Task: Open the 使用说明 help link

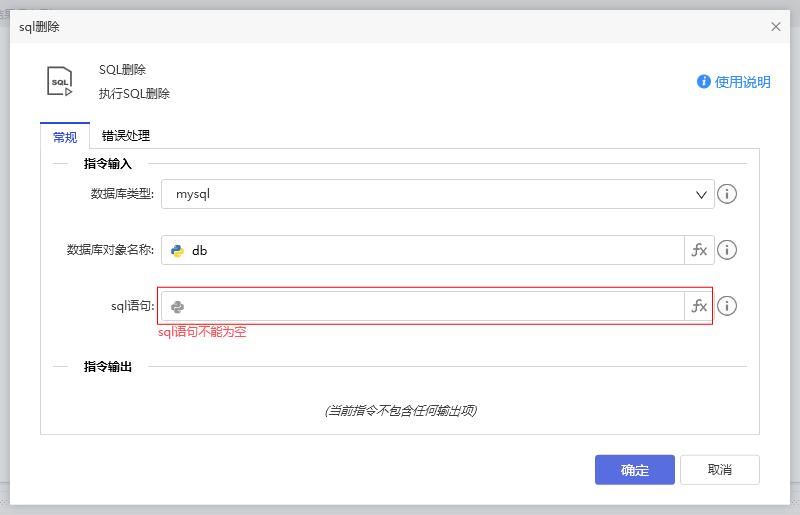Action: pos(742,82)
